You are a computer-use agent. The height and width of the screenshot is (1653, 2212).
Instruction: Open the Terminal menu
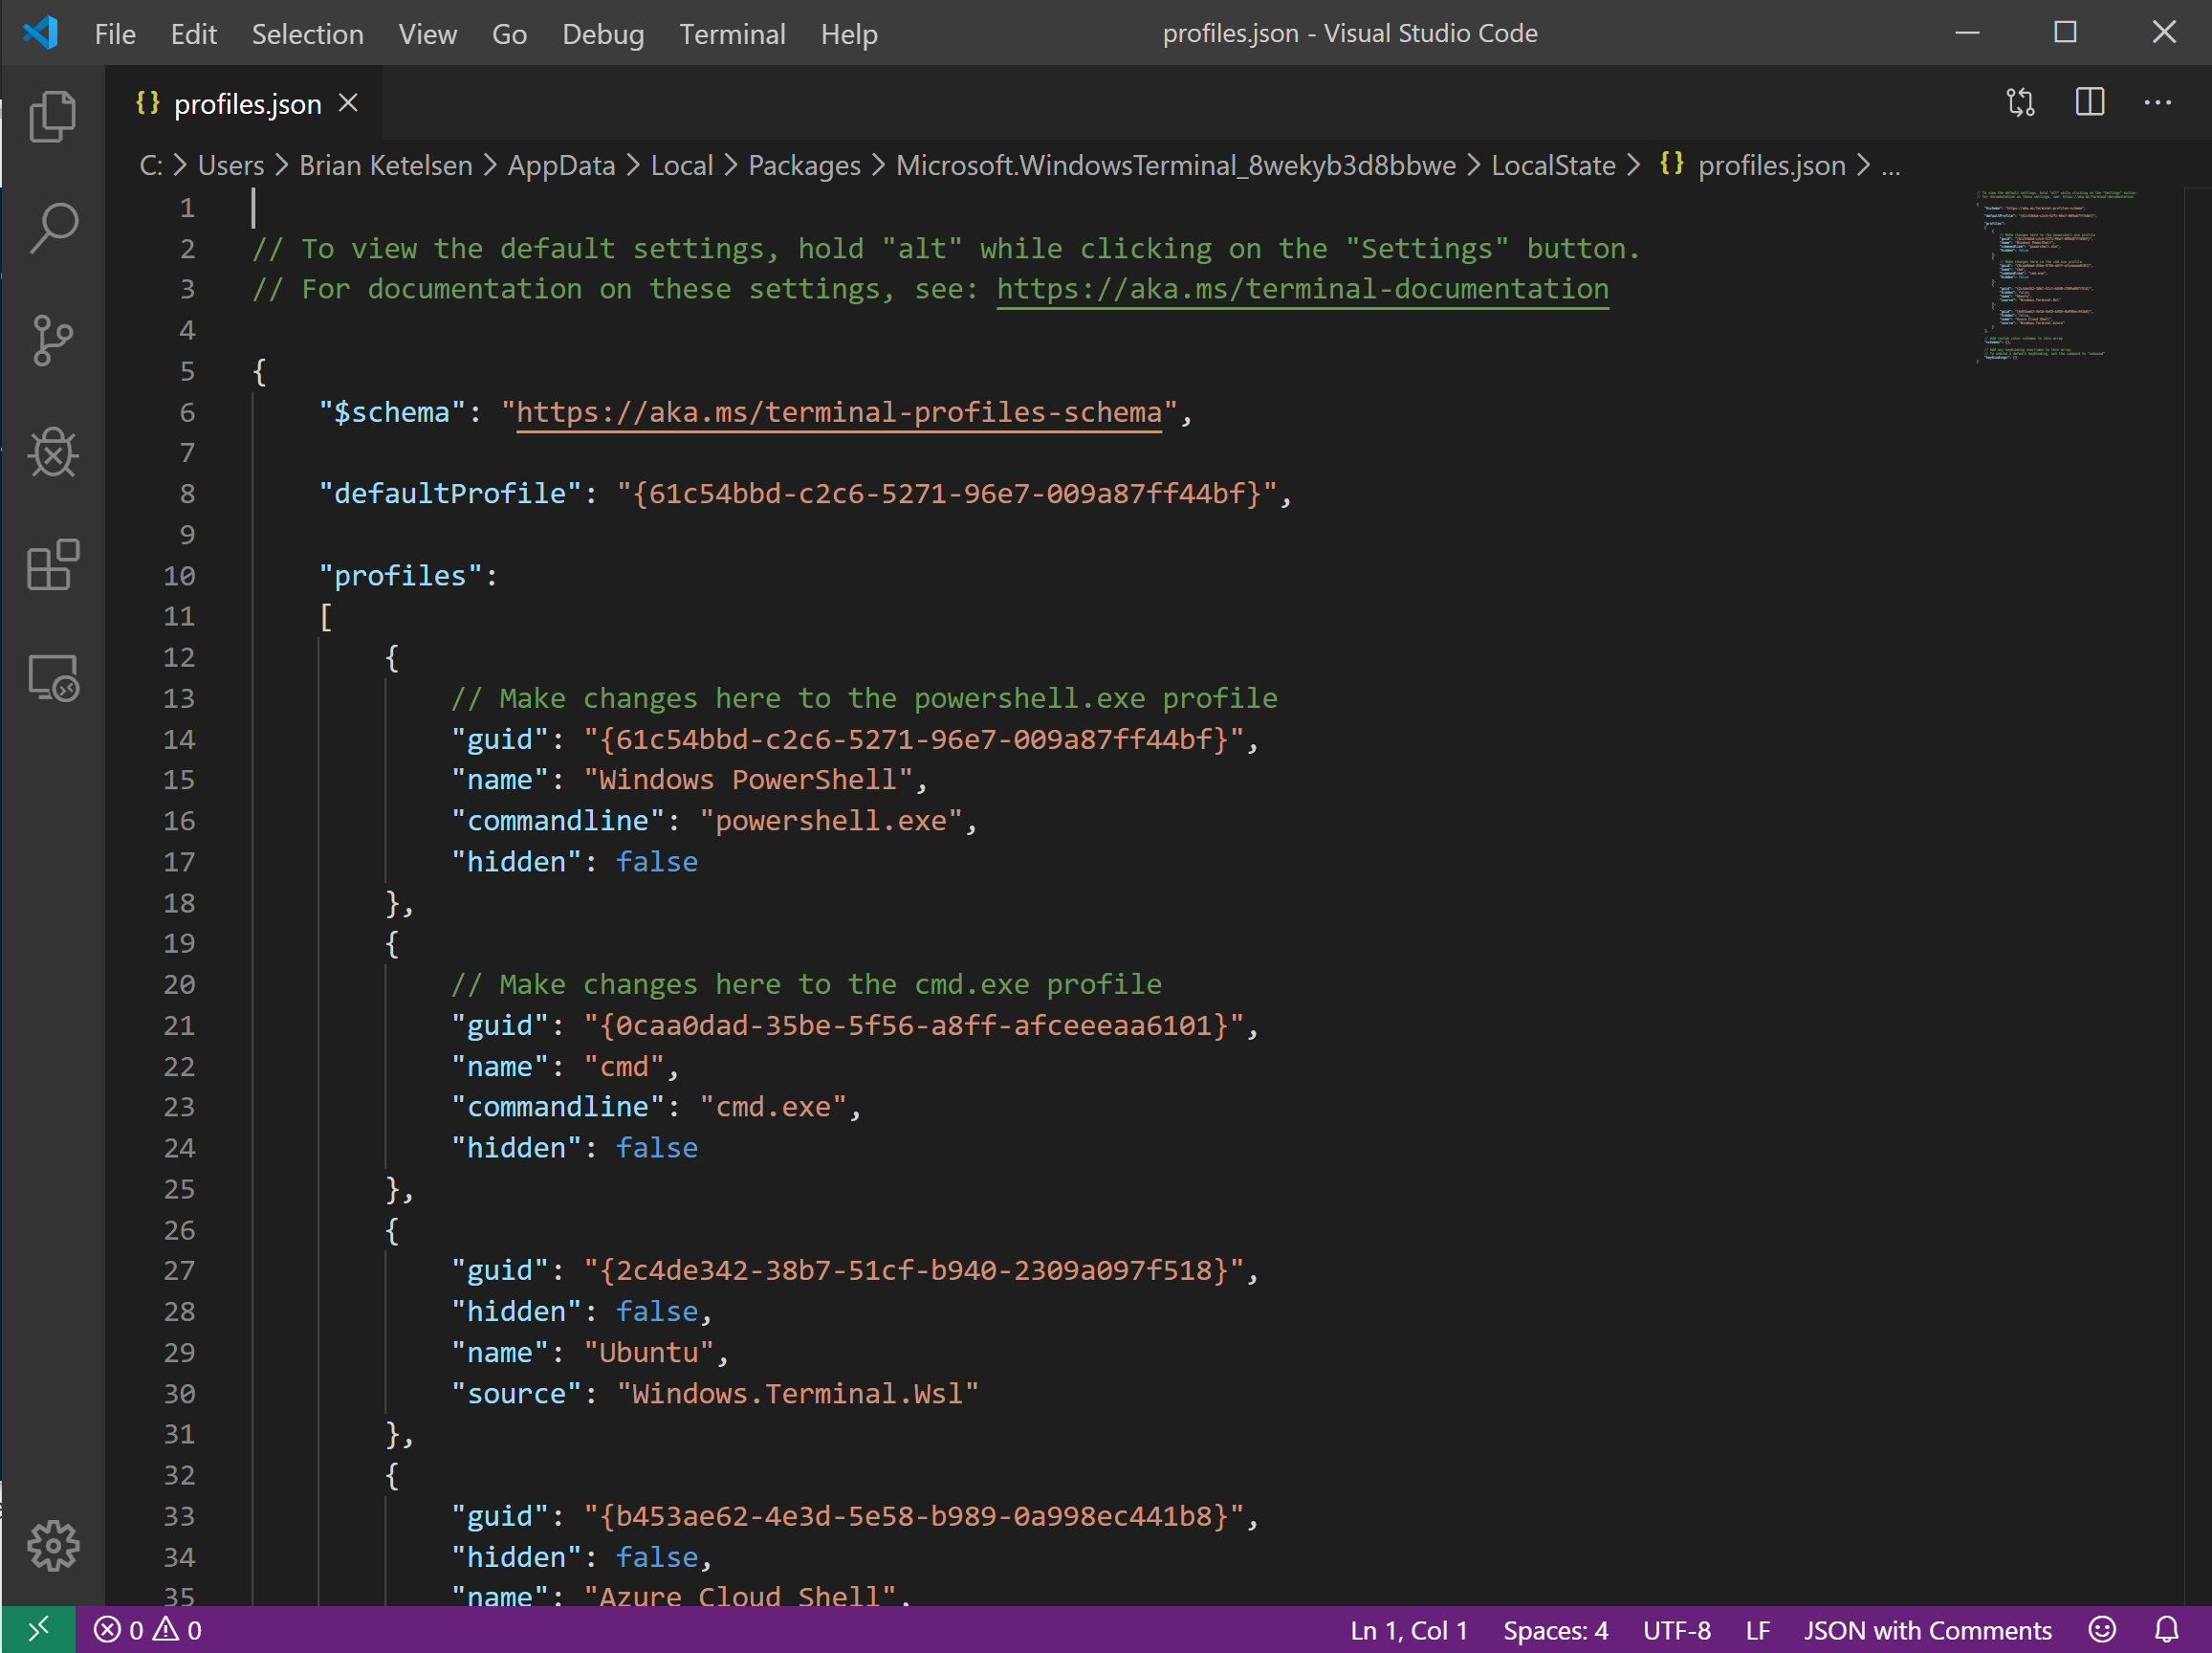pos(732,34)
